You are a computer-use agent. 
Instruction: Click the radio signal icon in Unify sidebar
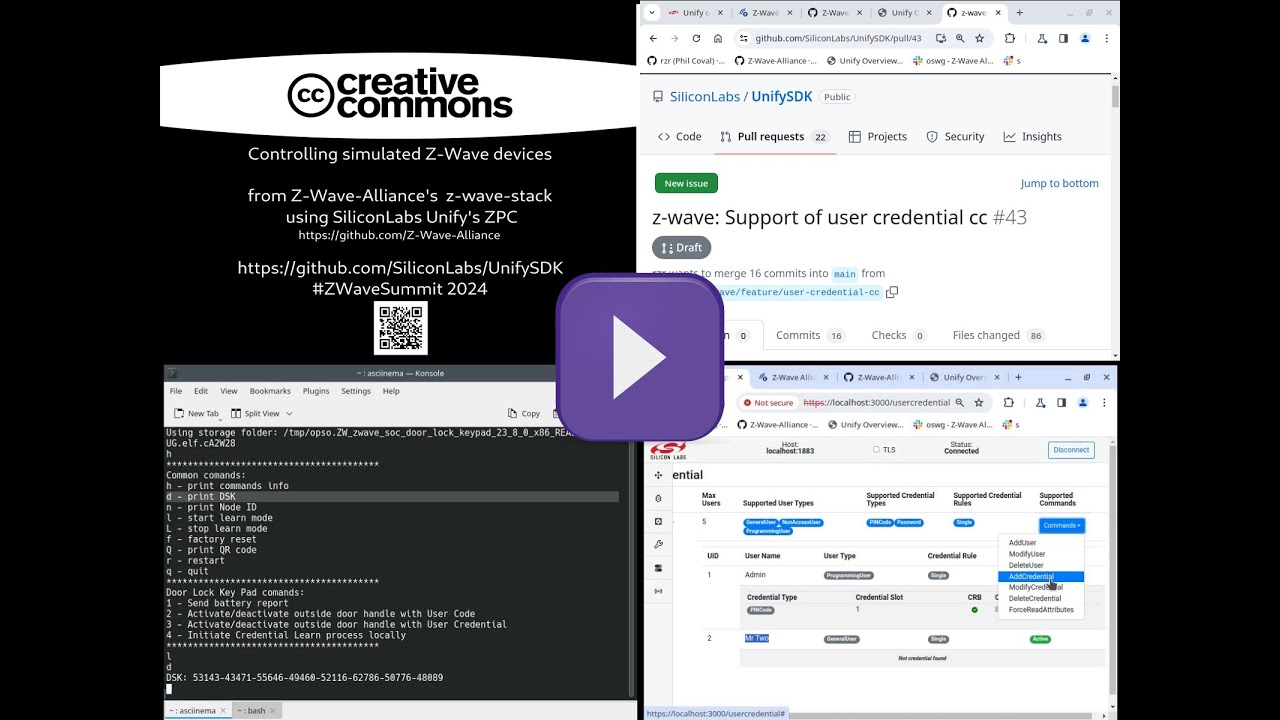[658, 591]
